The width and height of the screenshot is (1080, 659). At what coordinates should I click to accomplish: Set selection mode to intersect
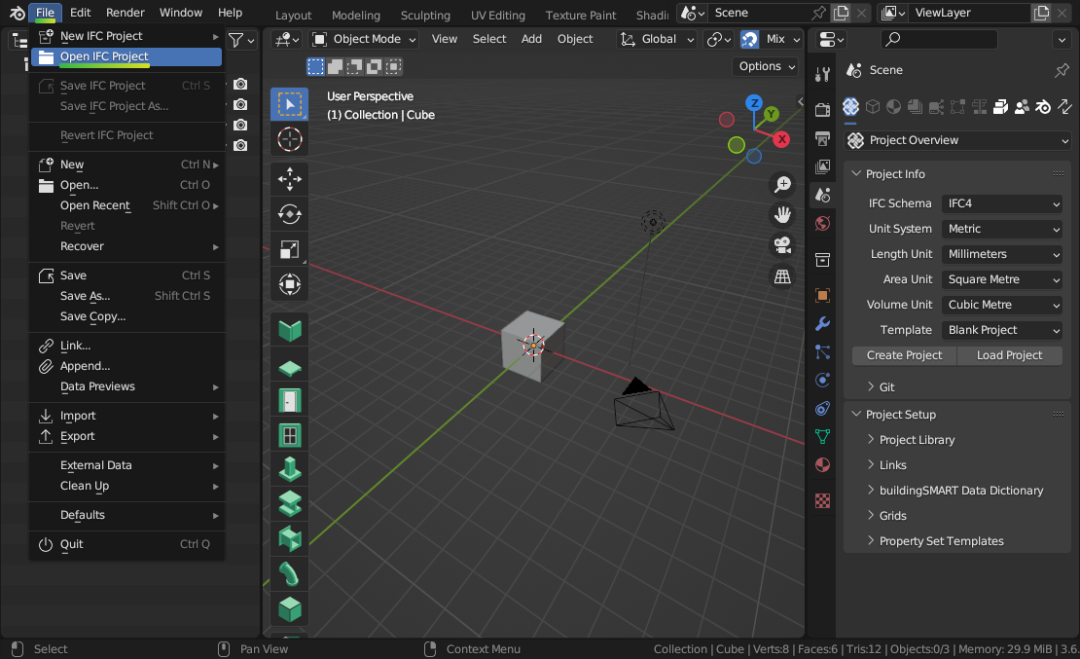click(394, 66)
